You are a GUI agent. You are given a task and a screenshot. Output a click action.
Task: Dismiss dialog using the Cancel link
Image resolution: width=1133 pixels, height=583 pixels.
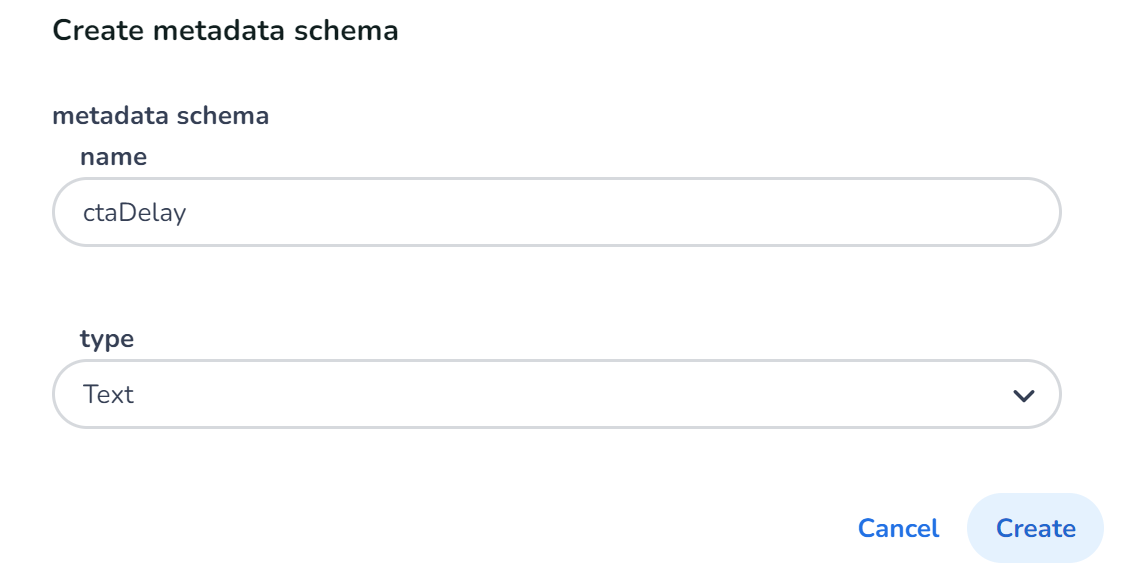point(898,528)
